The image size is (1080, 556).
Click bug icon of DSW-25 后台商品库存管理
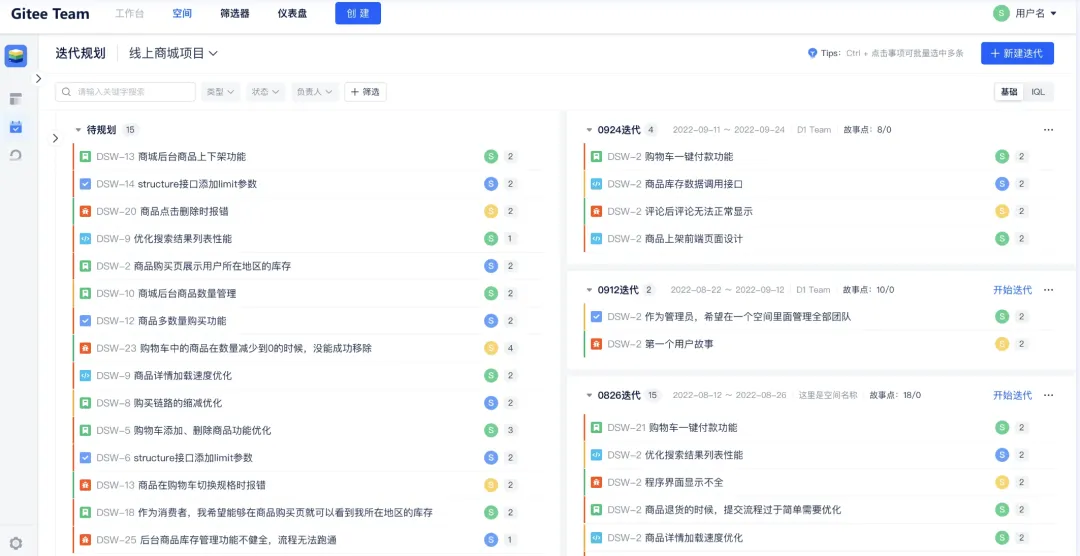[85, 539]
